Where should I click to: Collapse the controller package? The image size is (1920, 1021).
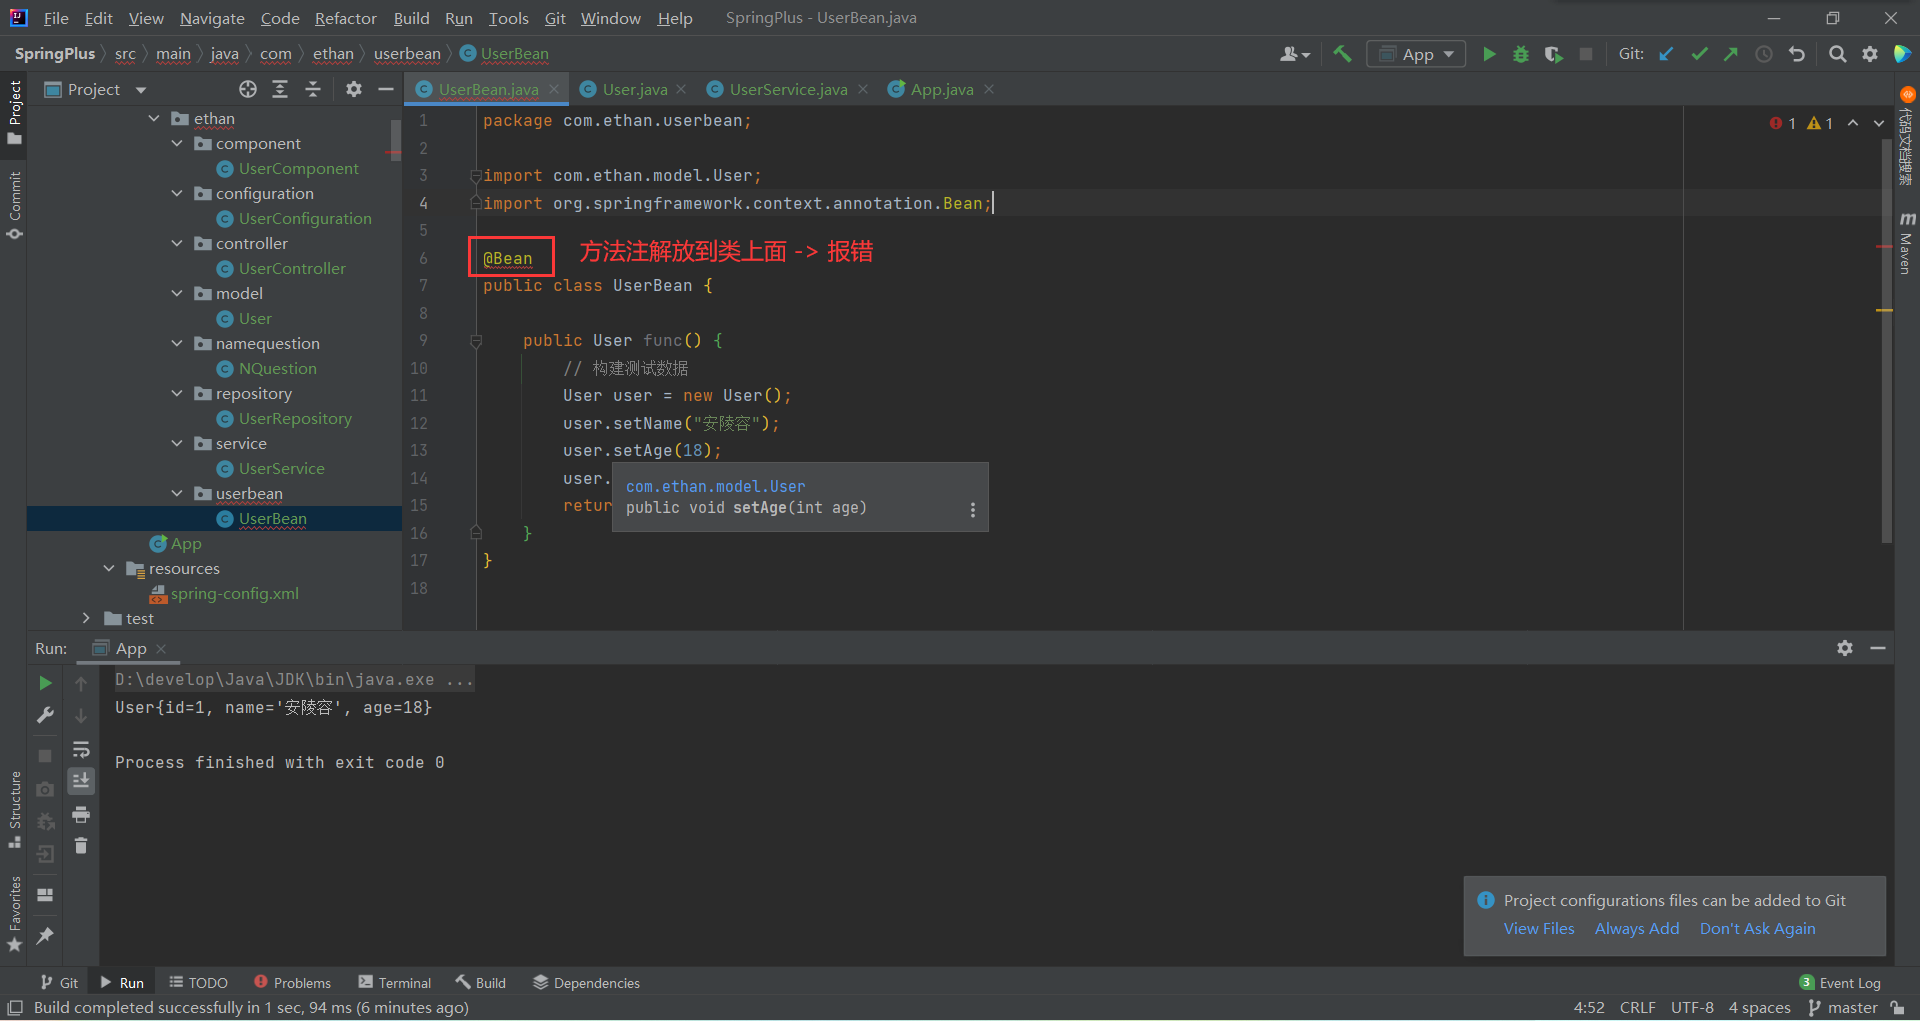click(x=177, y=243)
